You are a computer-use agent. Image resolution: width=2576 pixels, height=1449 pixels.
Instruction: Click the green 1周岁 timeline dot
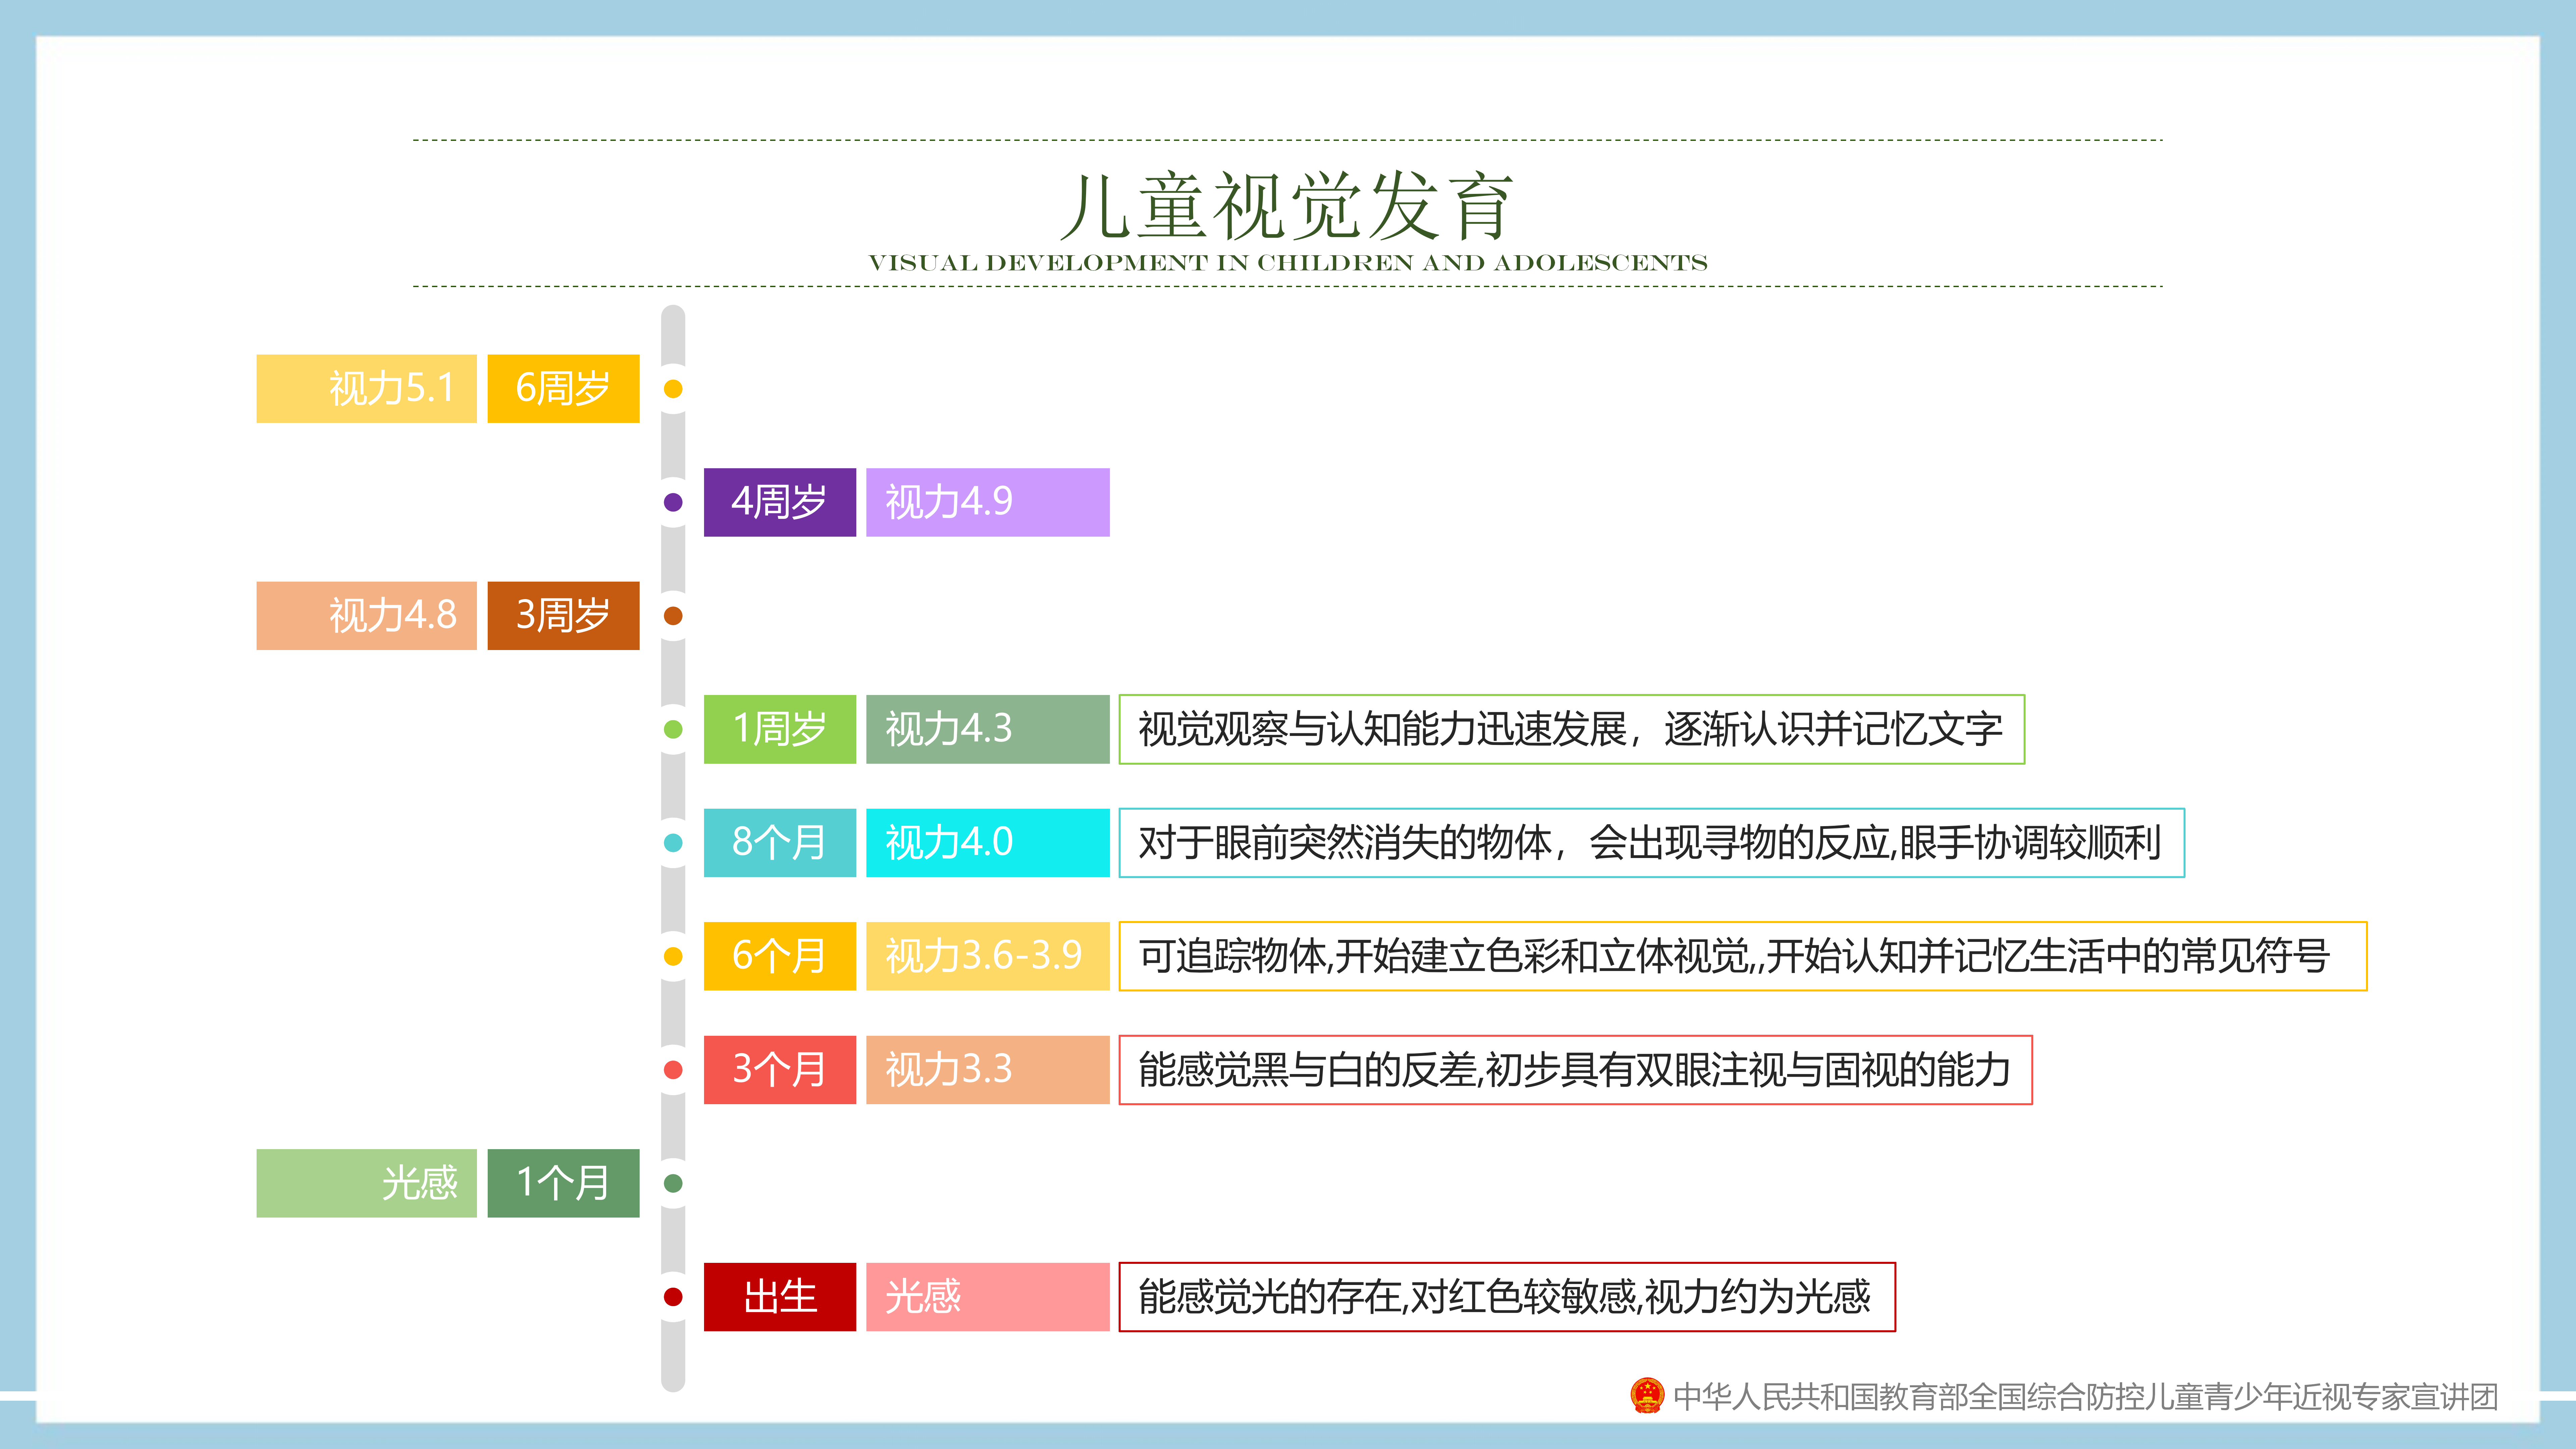[673, 729]
